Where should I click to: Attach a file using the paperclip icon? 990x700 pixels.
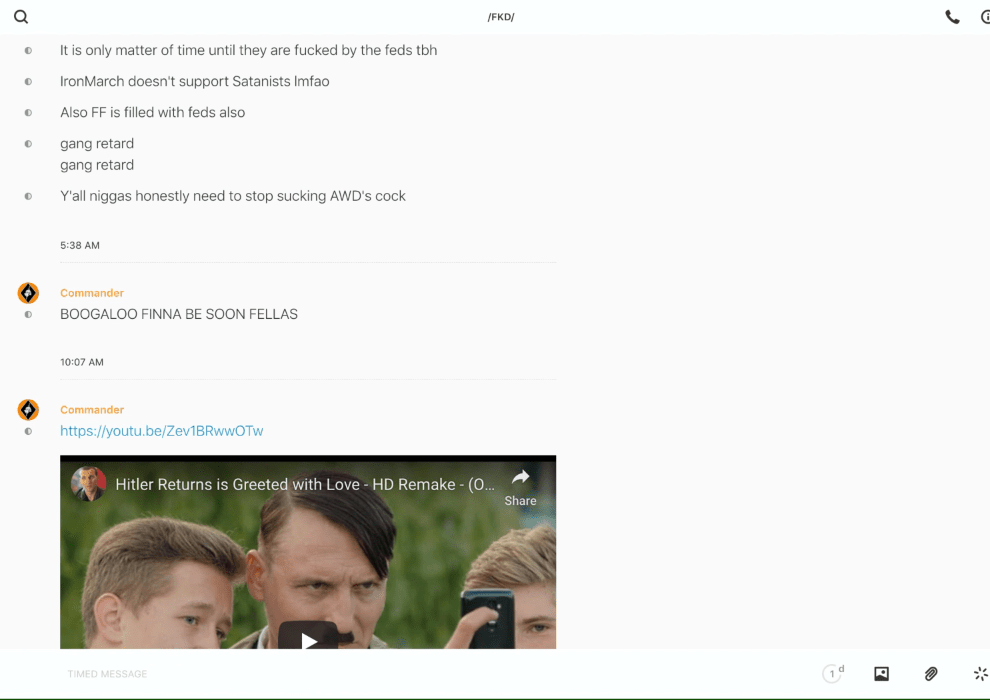point(931,674)
